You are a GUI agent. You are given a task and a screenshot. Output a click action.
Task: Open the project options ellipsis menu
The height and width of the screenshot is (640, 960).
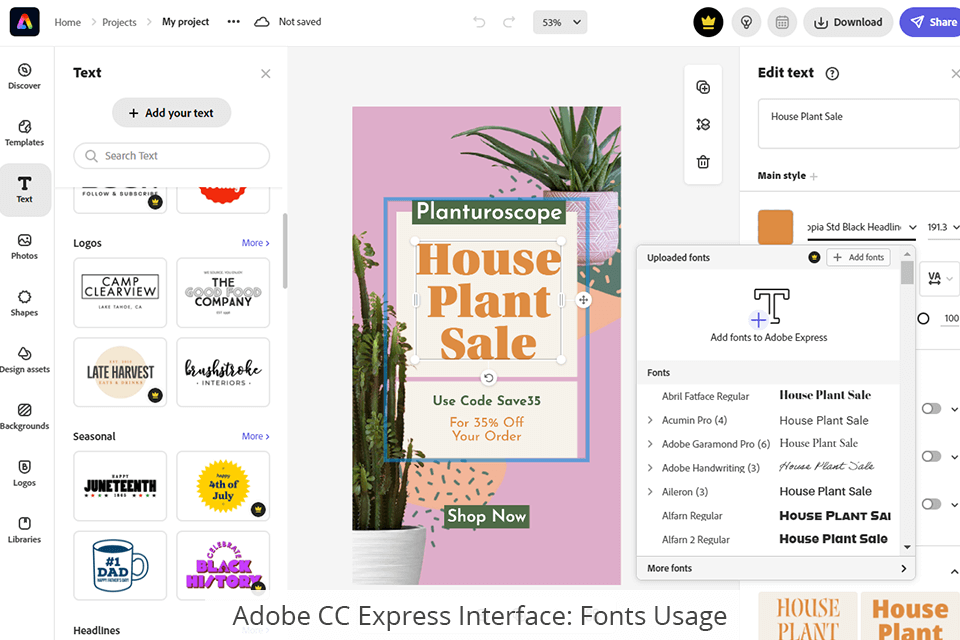pyautogui.click(x=233, y=21)
